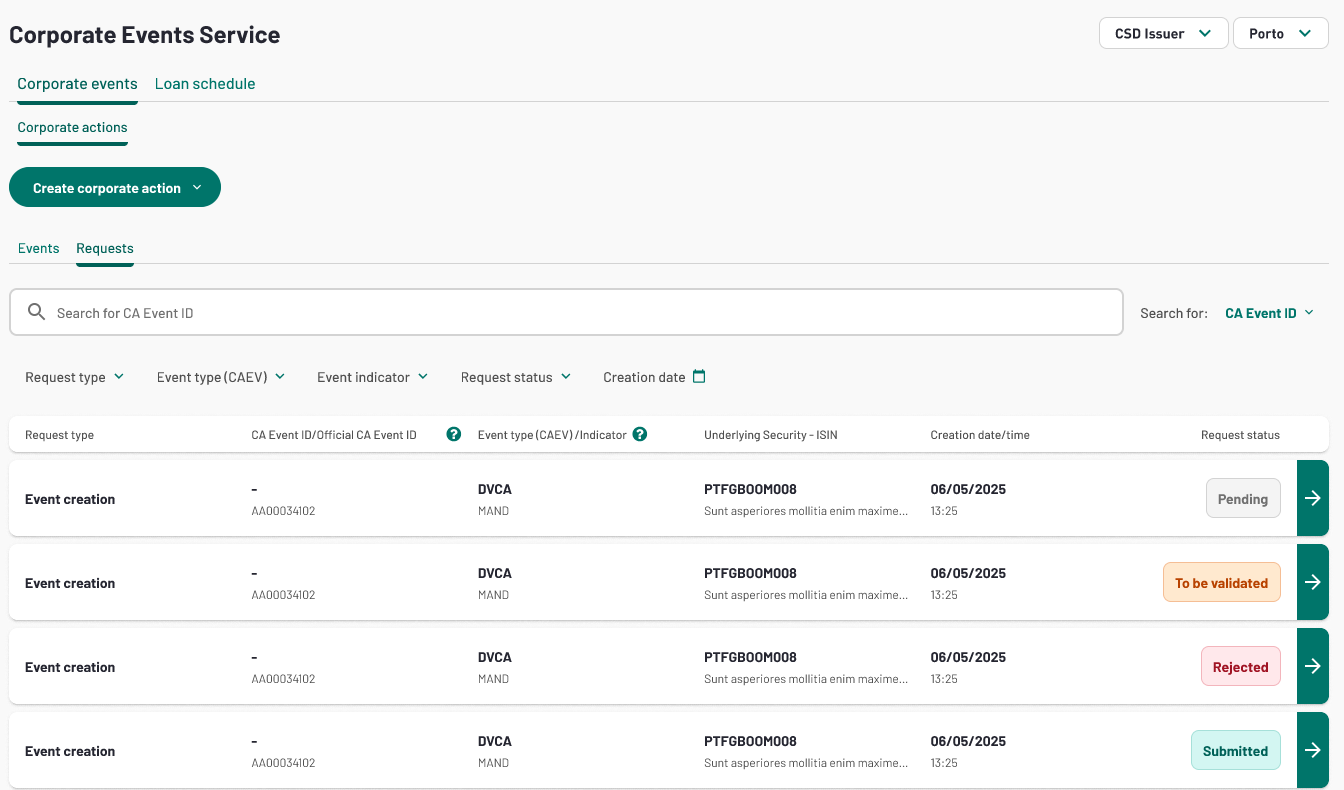The image size is (1344, 790).
Task: Open the Submitted request row arrow
Action: (1313, 750)
